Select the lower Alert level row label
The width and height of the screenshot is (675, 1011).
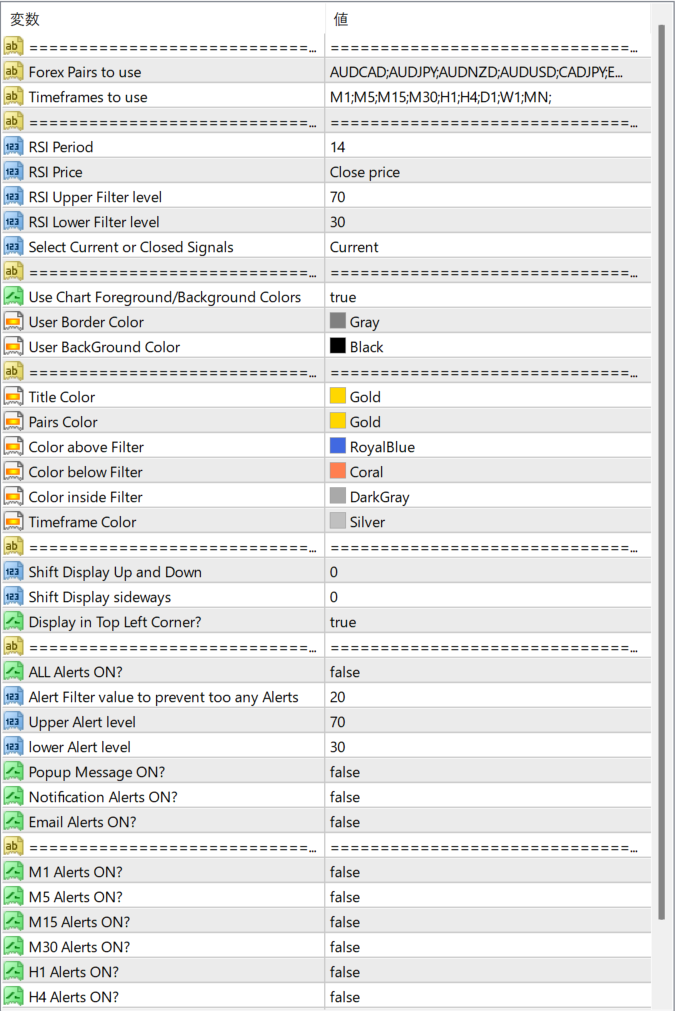pyautogui.click(x=80, y=747)
